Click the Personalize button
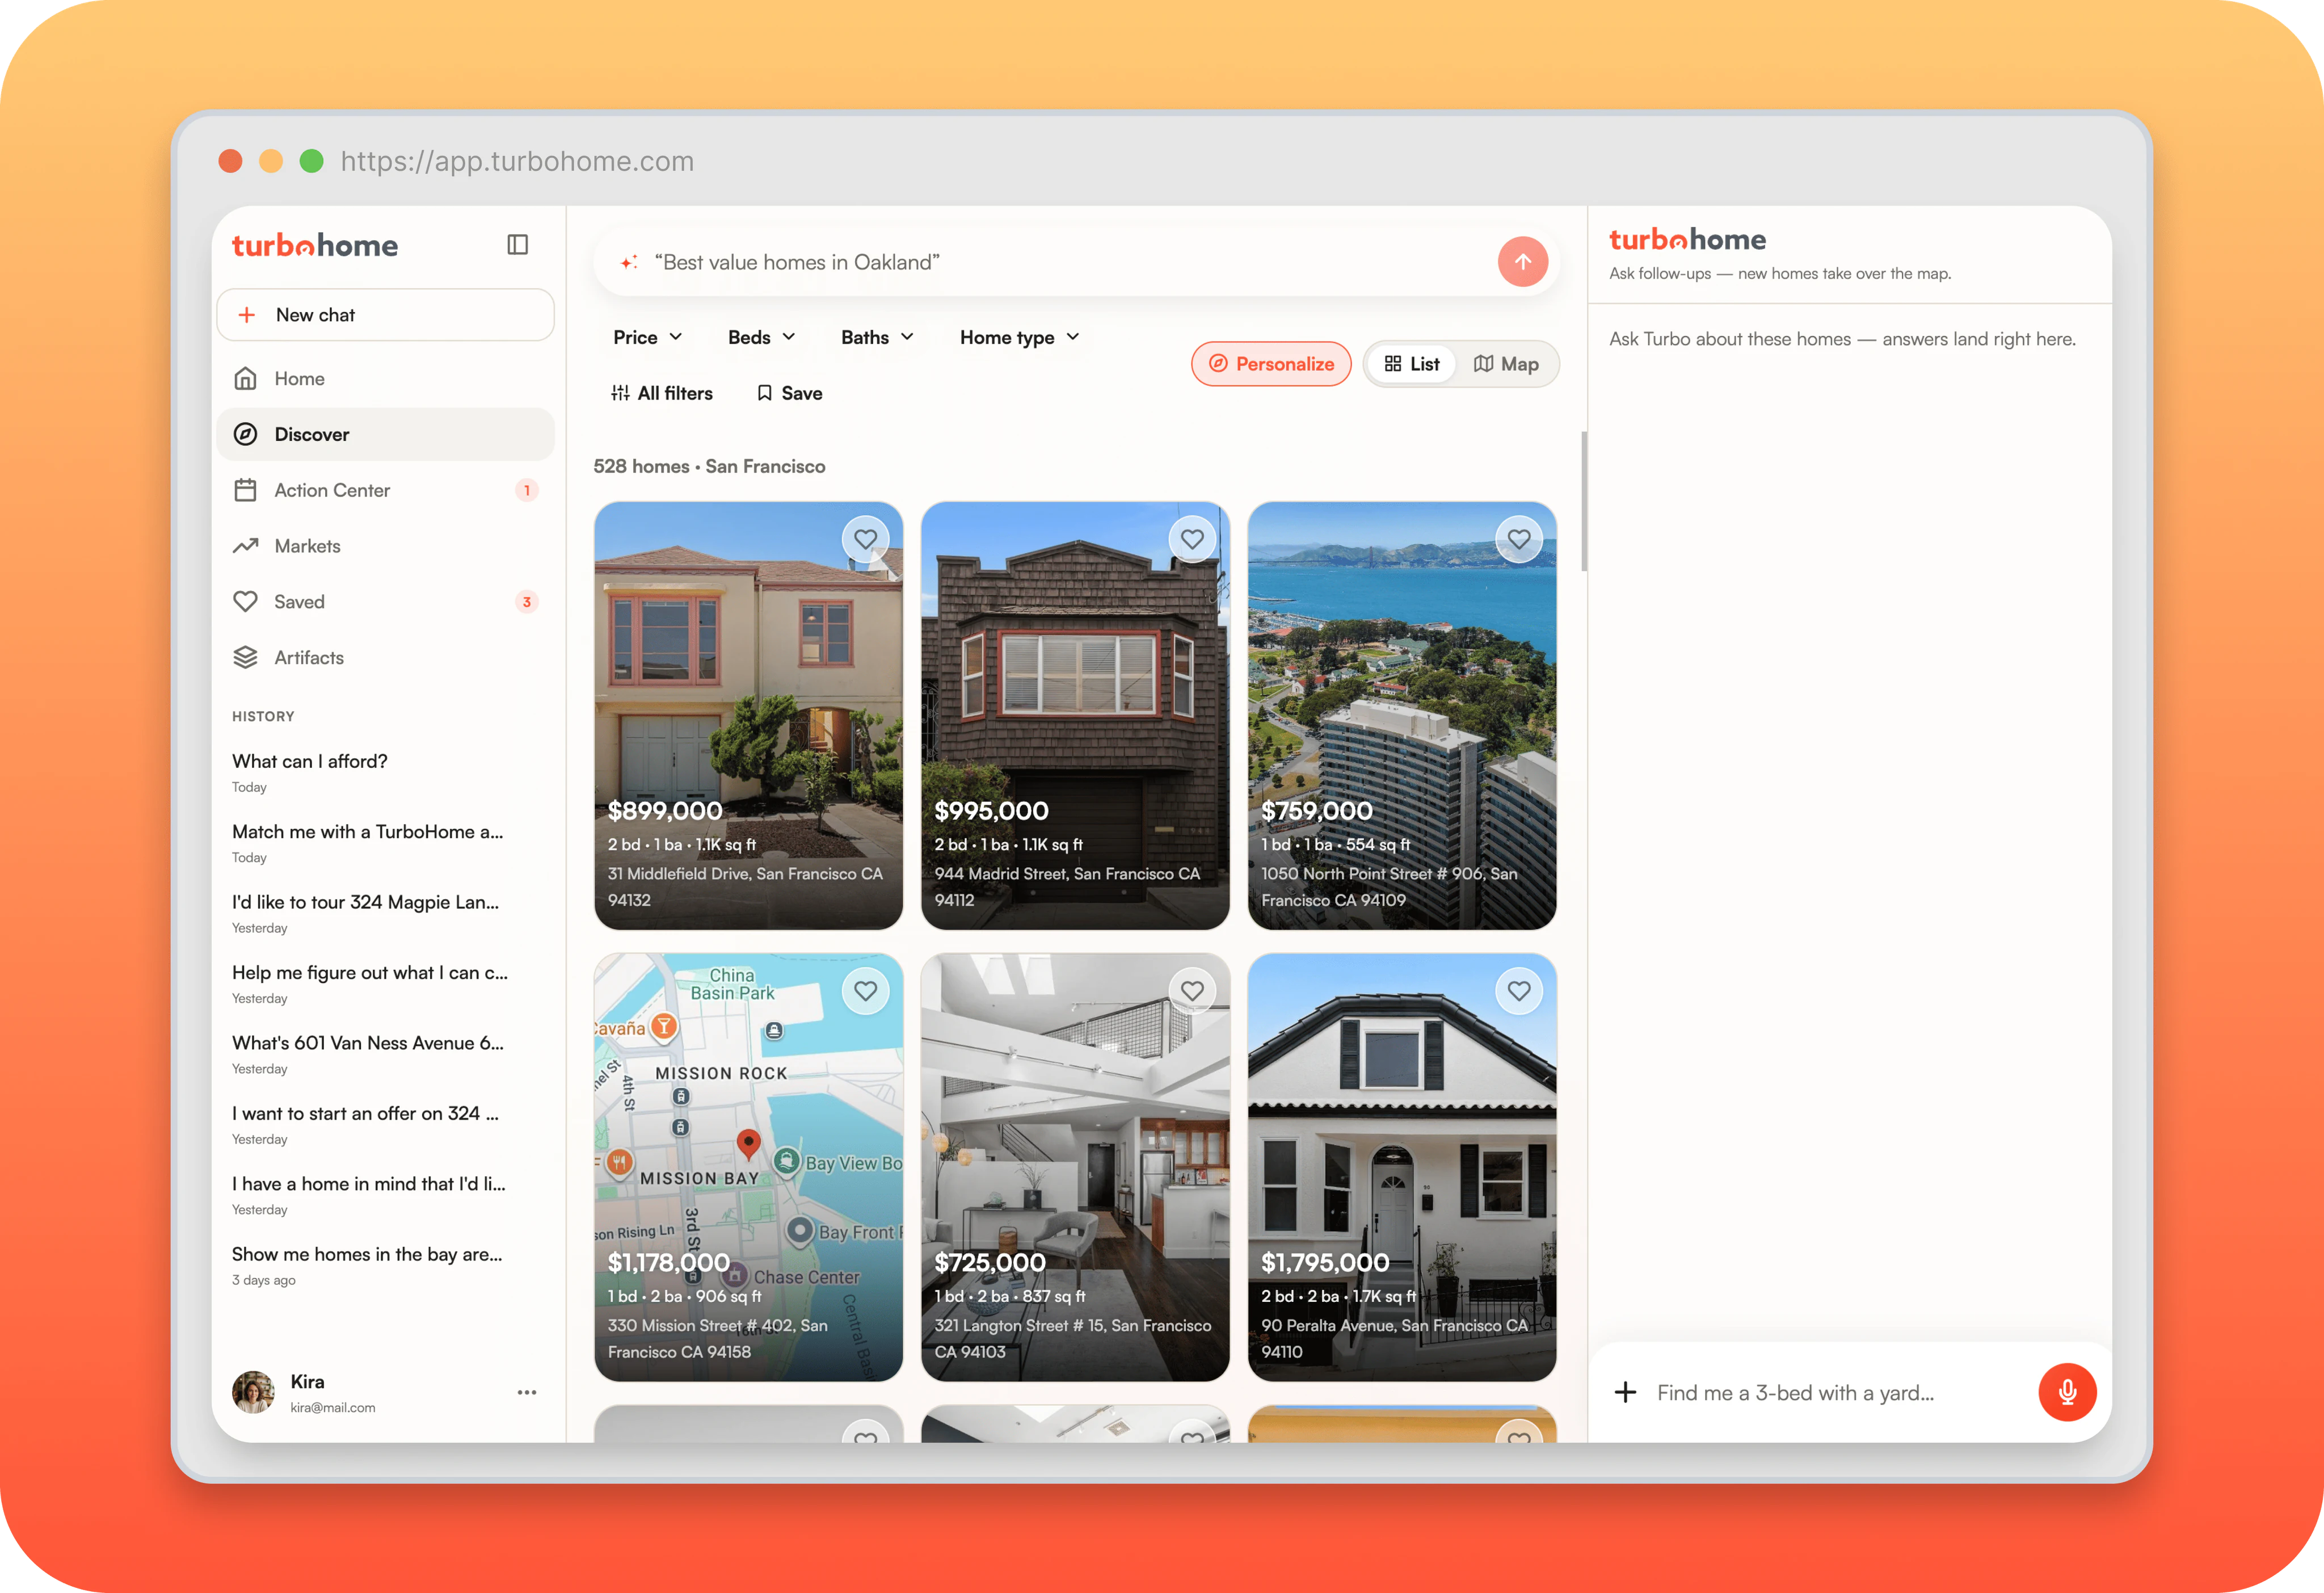The width and height of the screenshot is (2324, 1593). tap(1271, 364)
